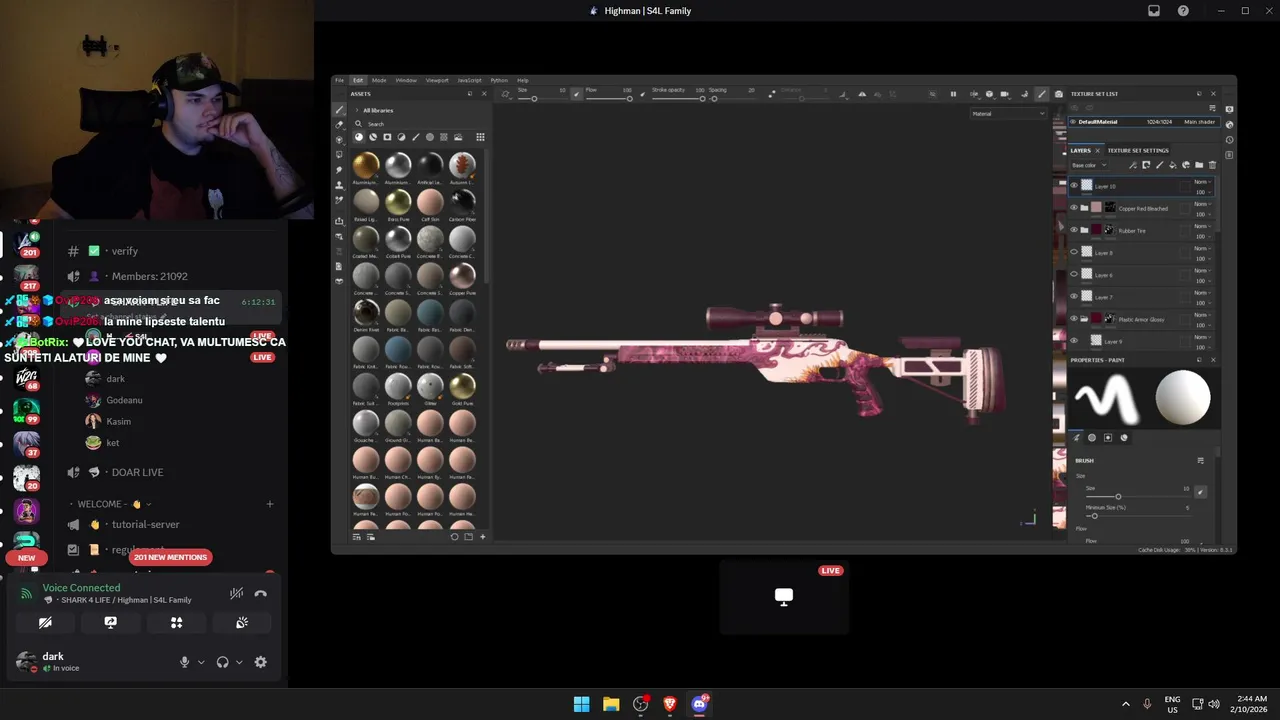
Task: Collapse the WELCOME channel category
Action: tap(110, 504)
